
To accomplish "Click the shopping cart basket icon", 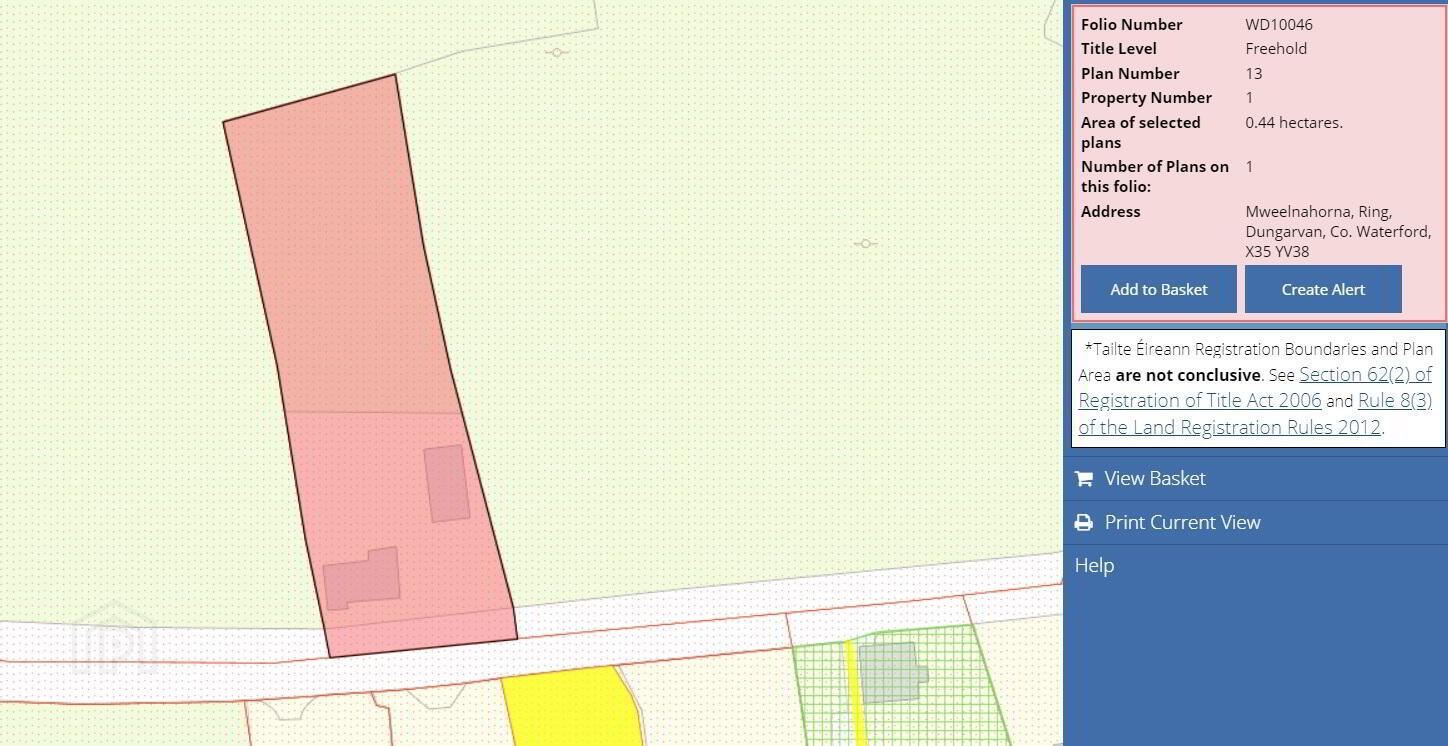I will click(1083, 478).
